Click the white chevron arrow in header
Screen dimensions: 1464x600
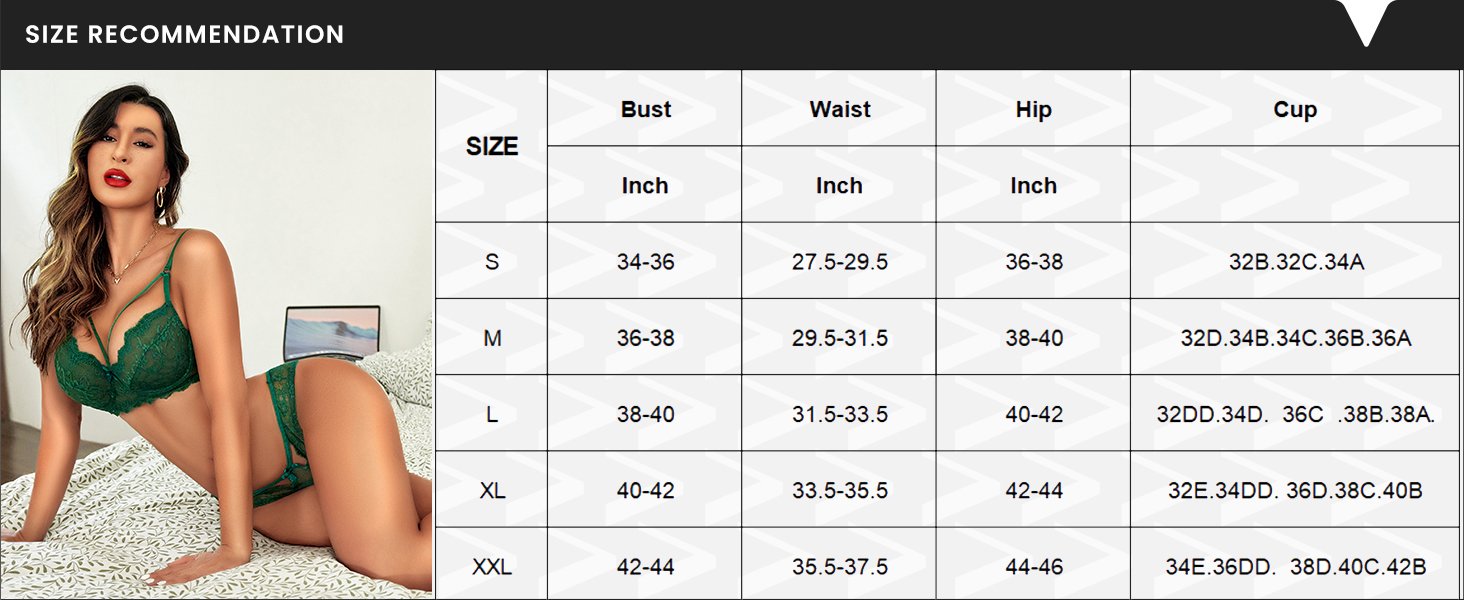pyautogui.click(x=1367, y=22)
